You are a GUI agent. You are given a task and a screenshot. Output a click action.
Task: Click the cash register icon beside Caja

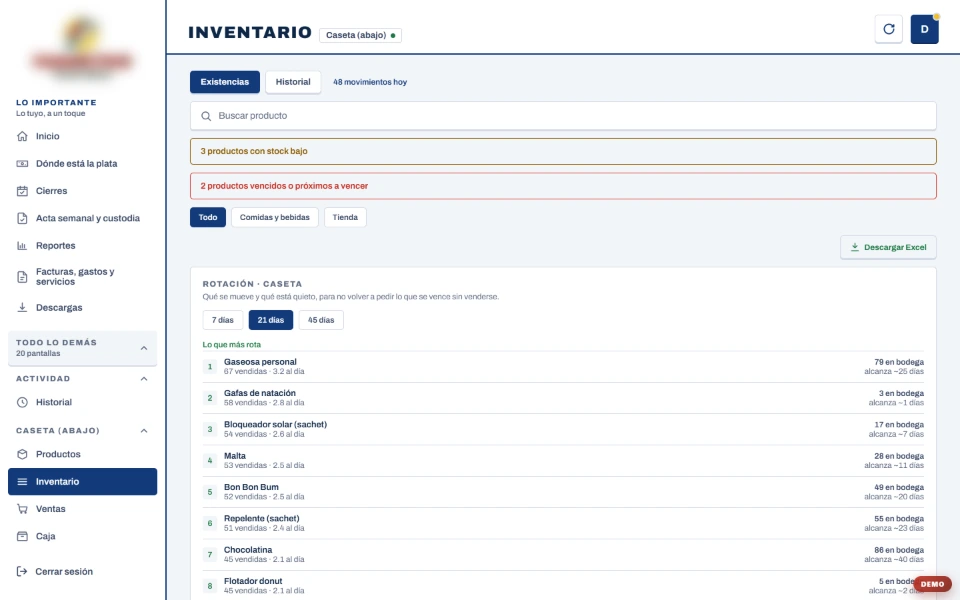coord(22,536)
